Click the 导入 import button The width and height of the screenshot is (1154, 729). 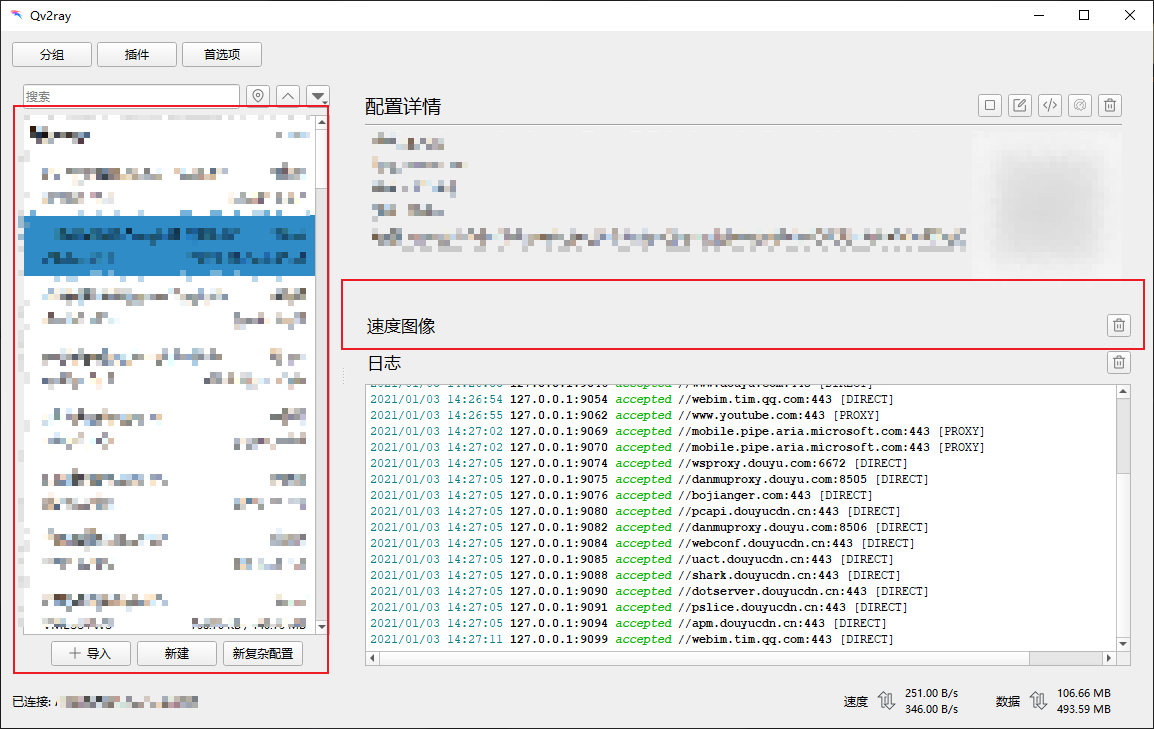[x=91, y=653]
